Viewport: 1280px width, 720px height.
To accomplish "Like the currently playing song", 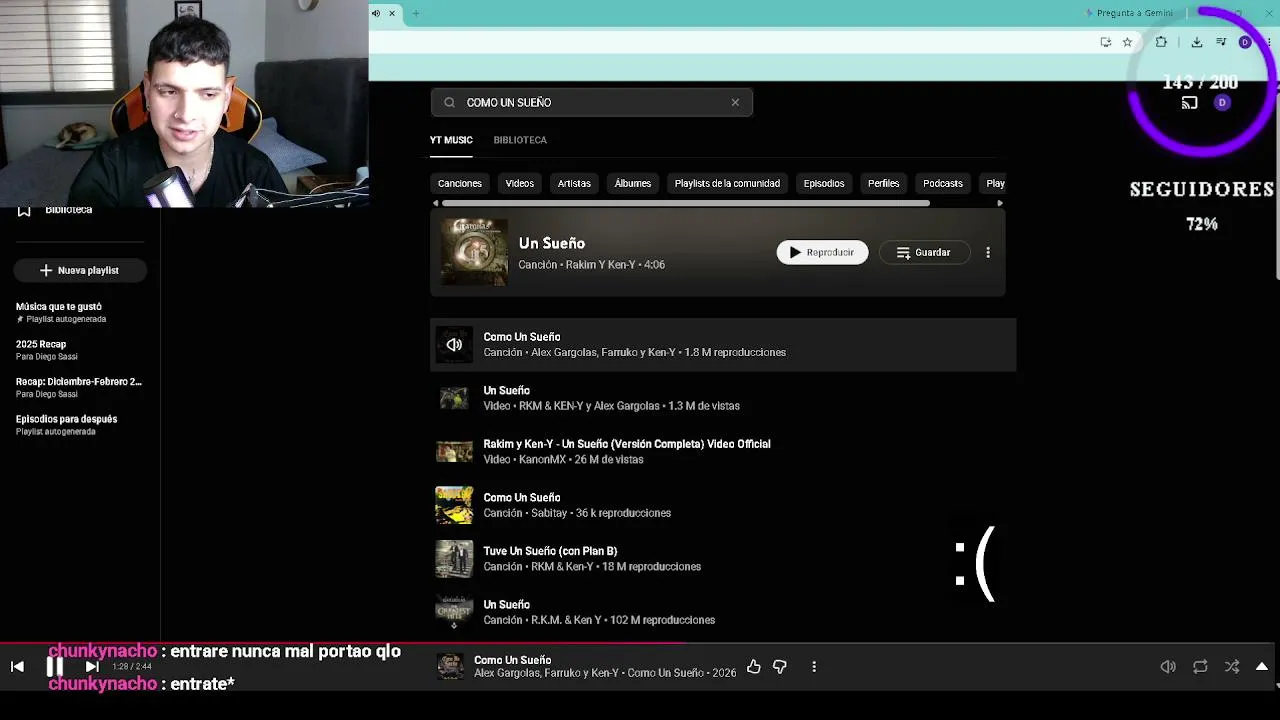I will point(754,666).
